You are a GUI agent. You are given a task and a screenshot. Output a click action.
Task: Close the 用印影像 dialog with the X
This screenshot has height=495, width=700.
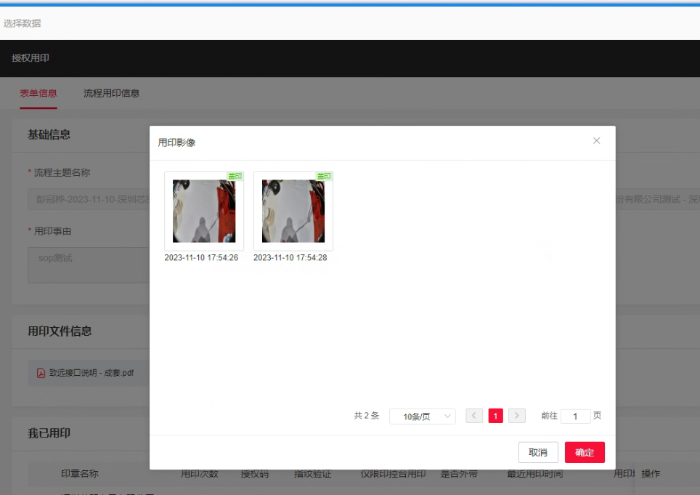click(597, 141)
